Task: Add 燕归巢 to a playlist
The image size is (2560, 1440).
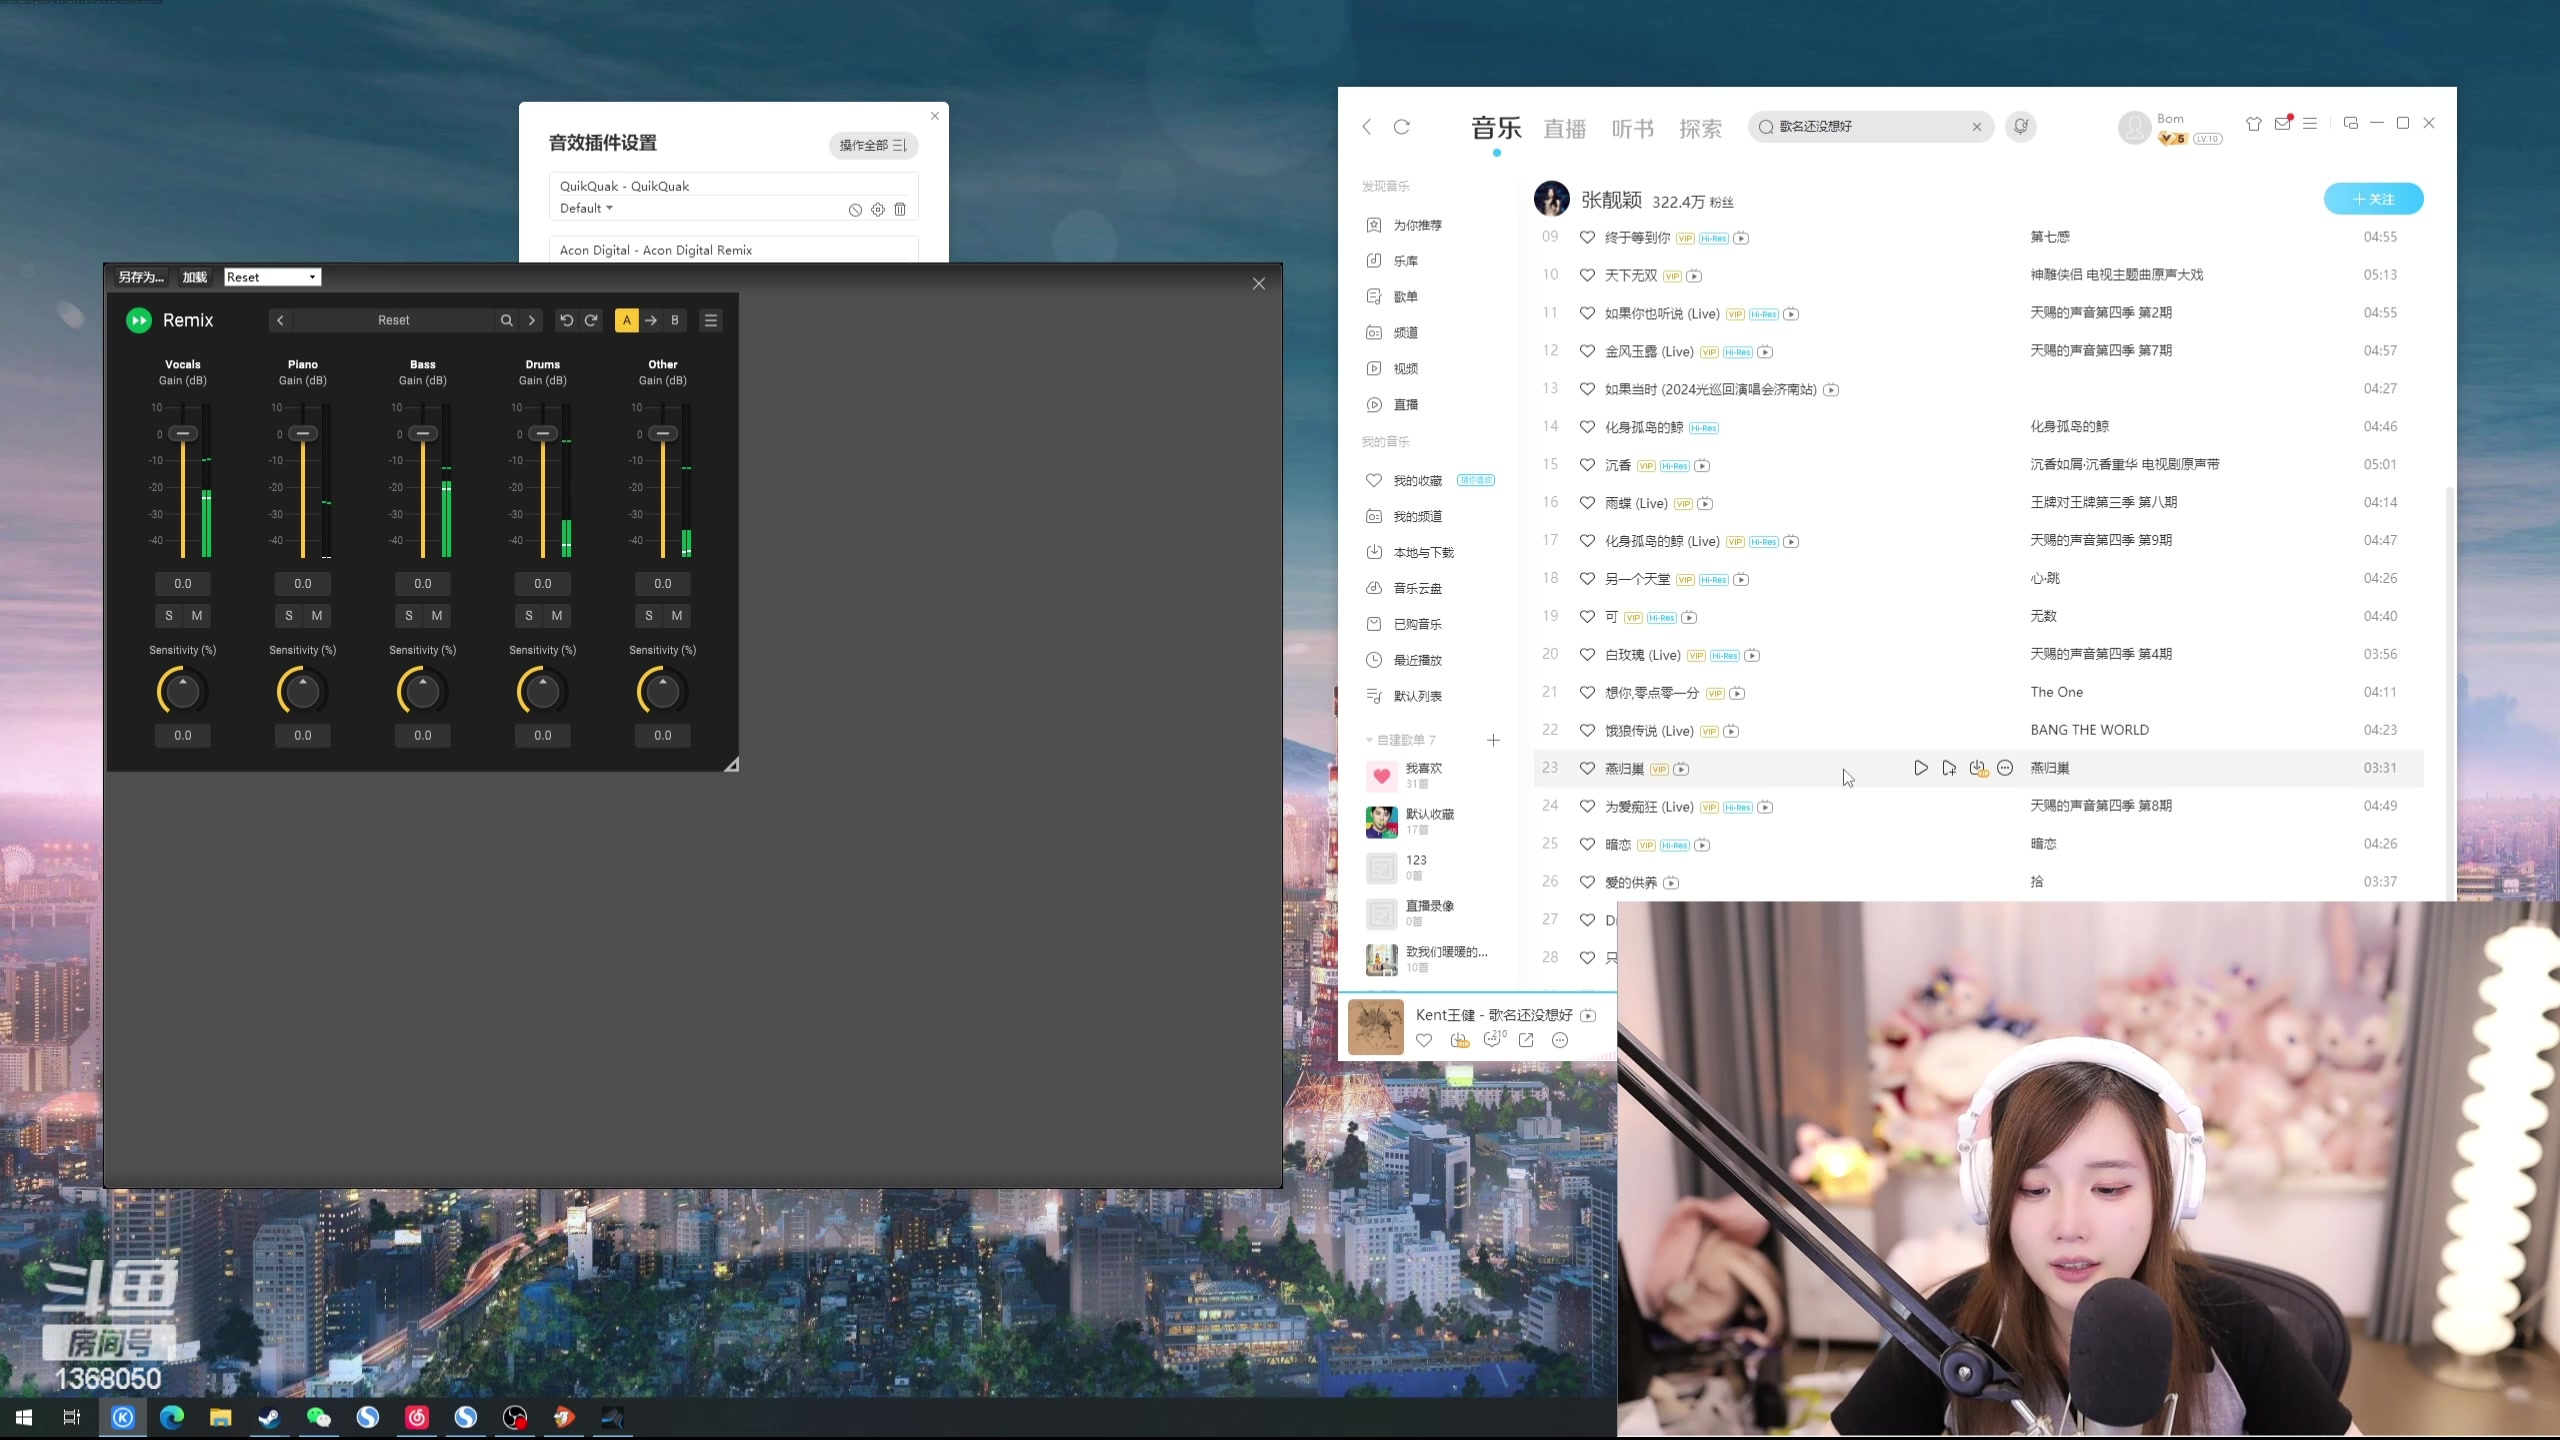Action: (x=1949, y=768)
